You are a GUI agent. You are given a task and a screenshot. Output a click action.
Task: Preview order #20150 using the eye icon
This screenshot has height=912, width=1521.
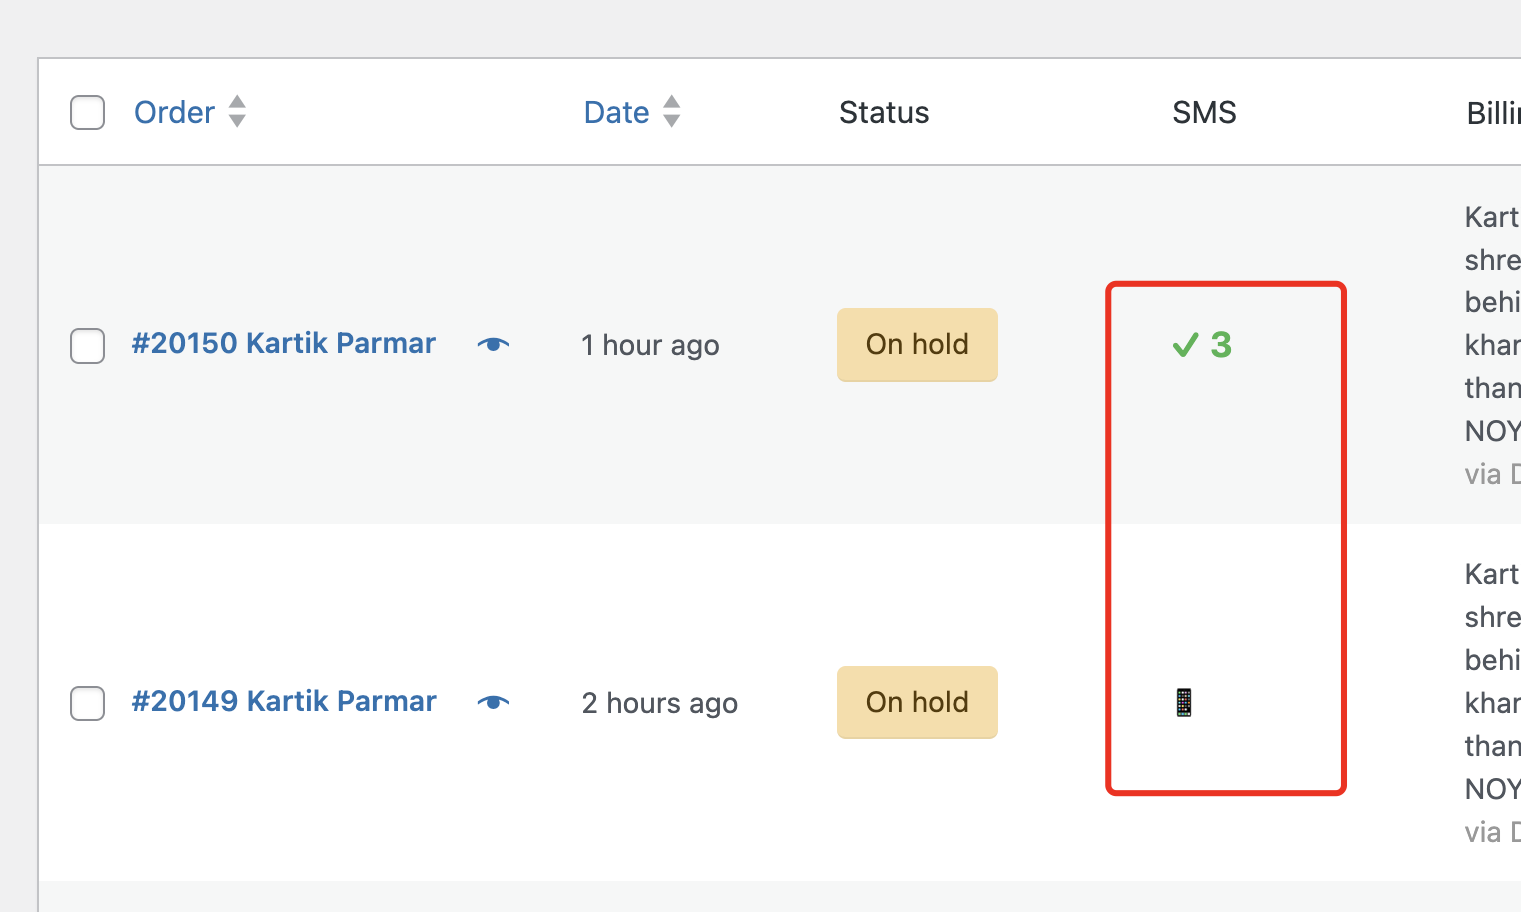[493, 345]
